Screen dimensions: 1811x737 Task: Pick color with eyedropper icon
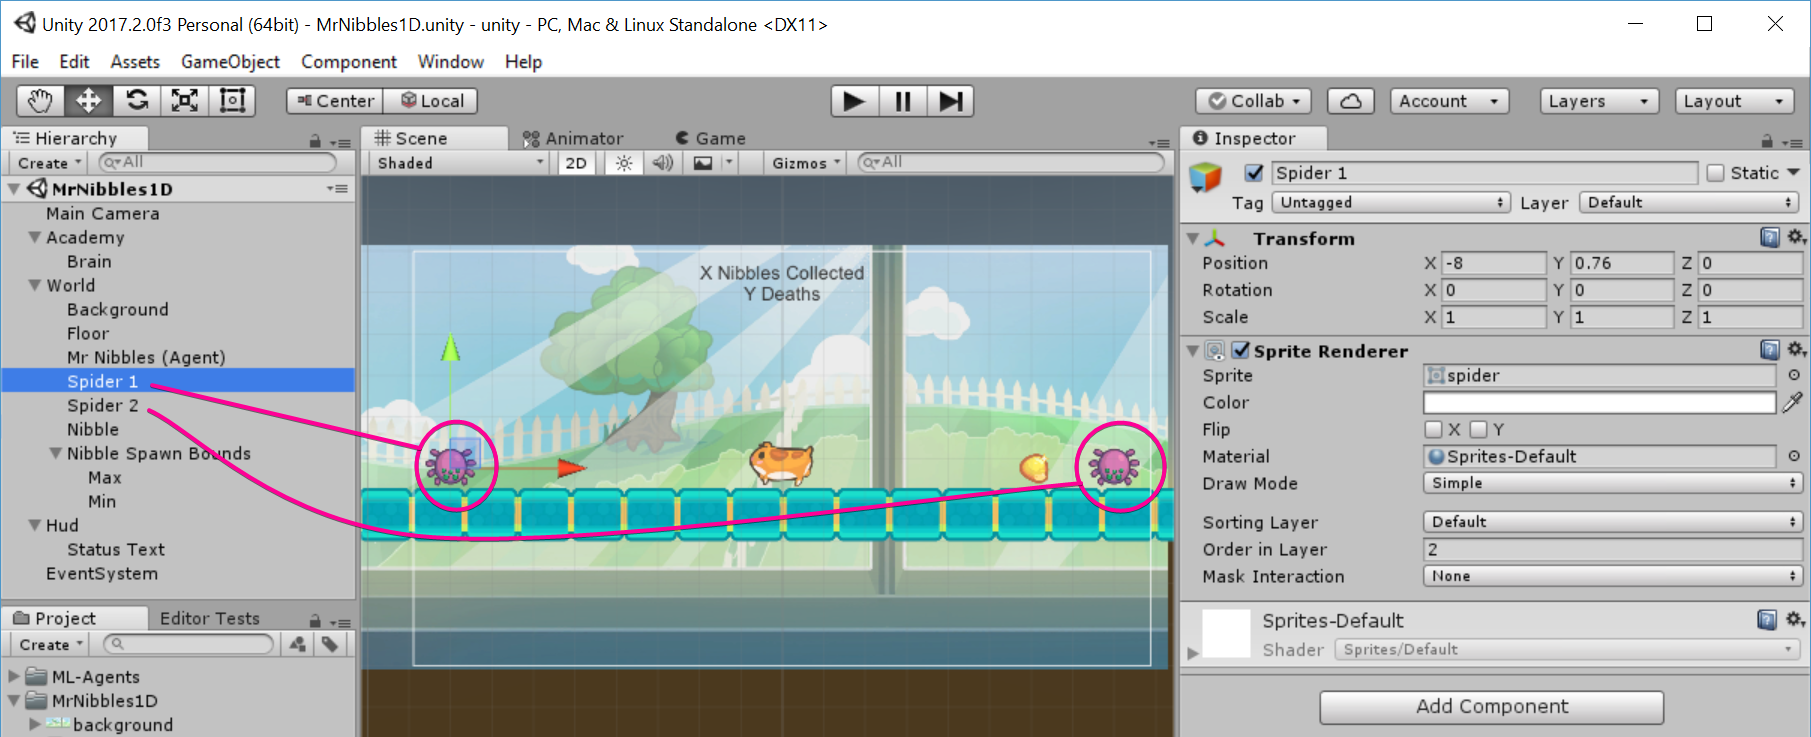click(1792, 402)
